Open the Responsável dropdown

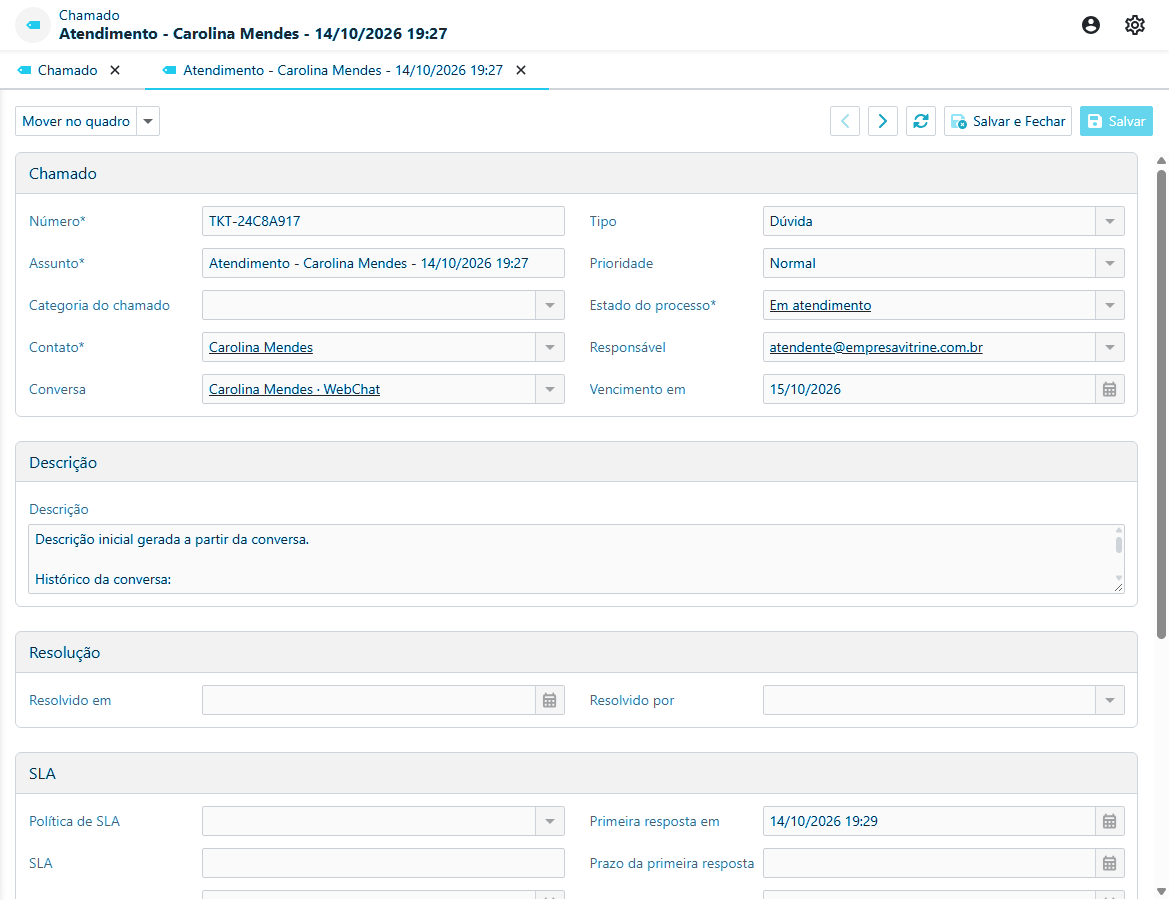tap(1109, 347)
